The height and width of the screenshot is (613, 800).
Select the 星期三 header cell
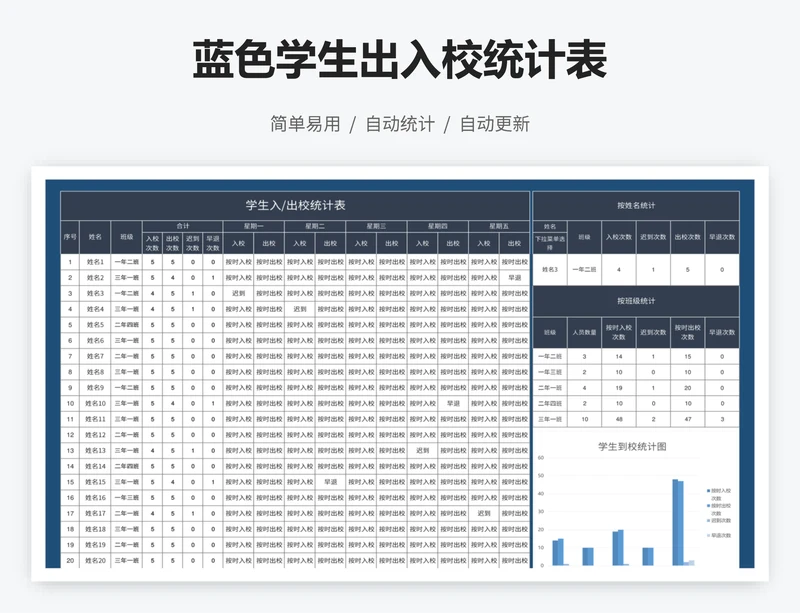point(376,226)
